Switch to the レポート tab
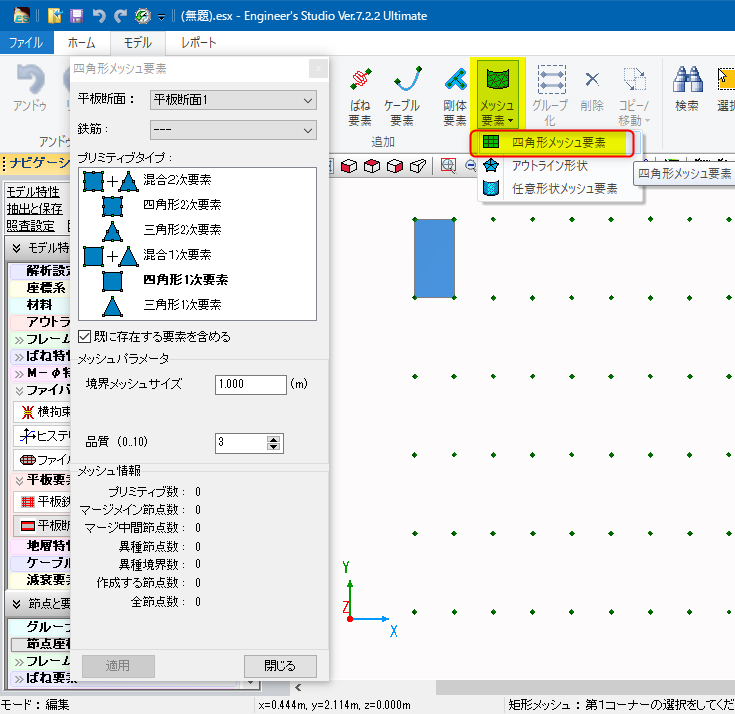 199,43
